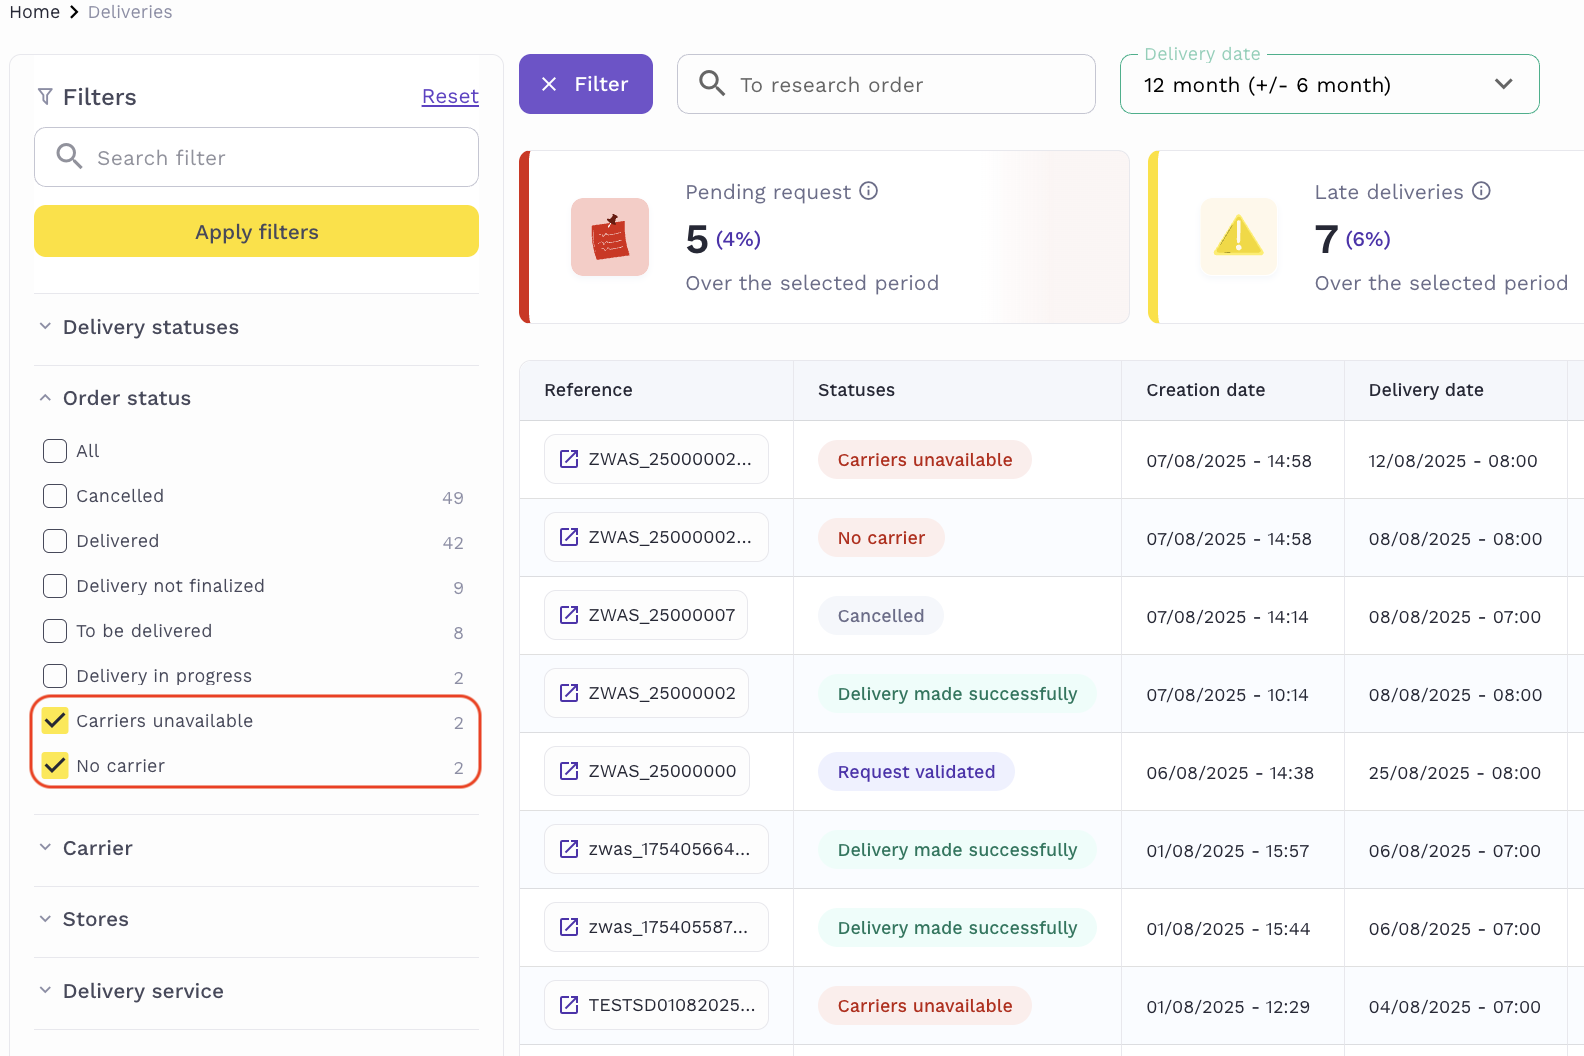
Task: Open external link icon for ZWAS_25000000
Action: (569, 771)
